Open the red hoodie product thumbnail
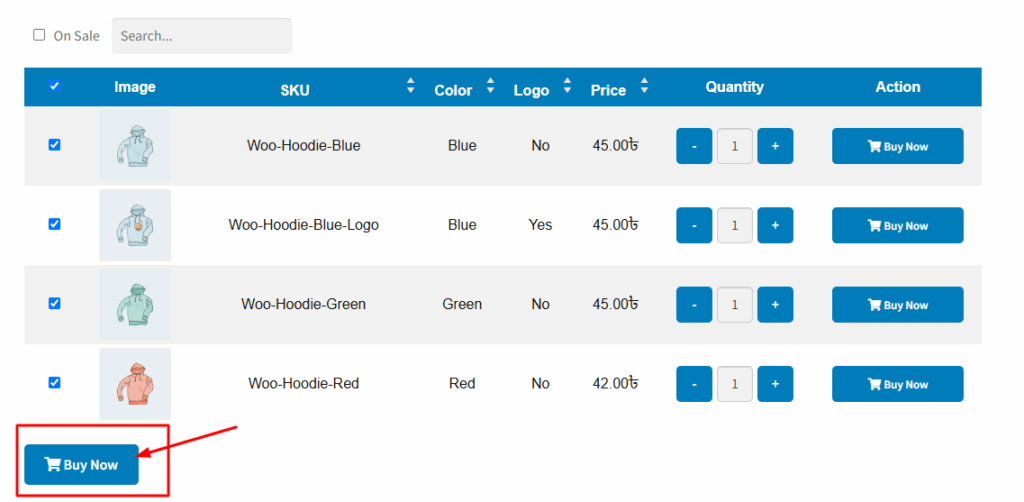 pyautogui.click(x=135, y=384)
